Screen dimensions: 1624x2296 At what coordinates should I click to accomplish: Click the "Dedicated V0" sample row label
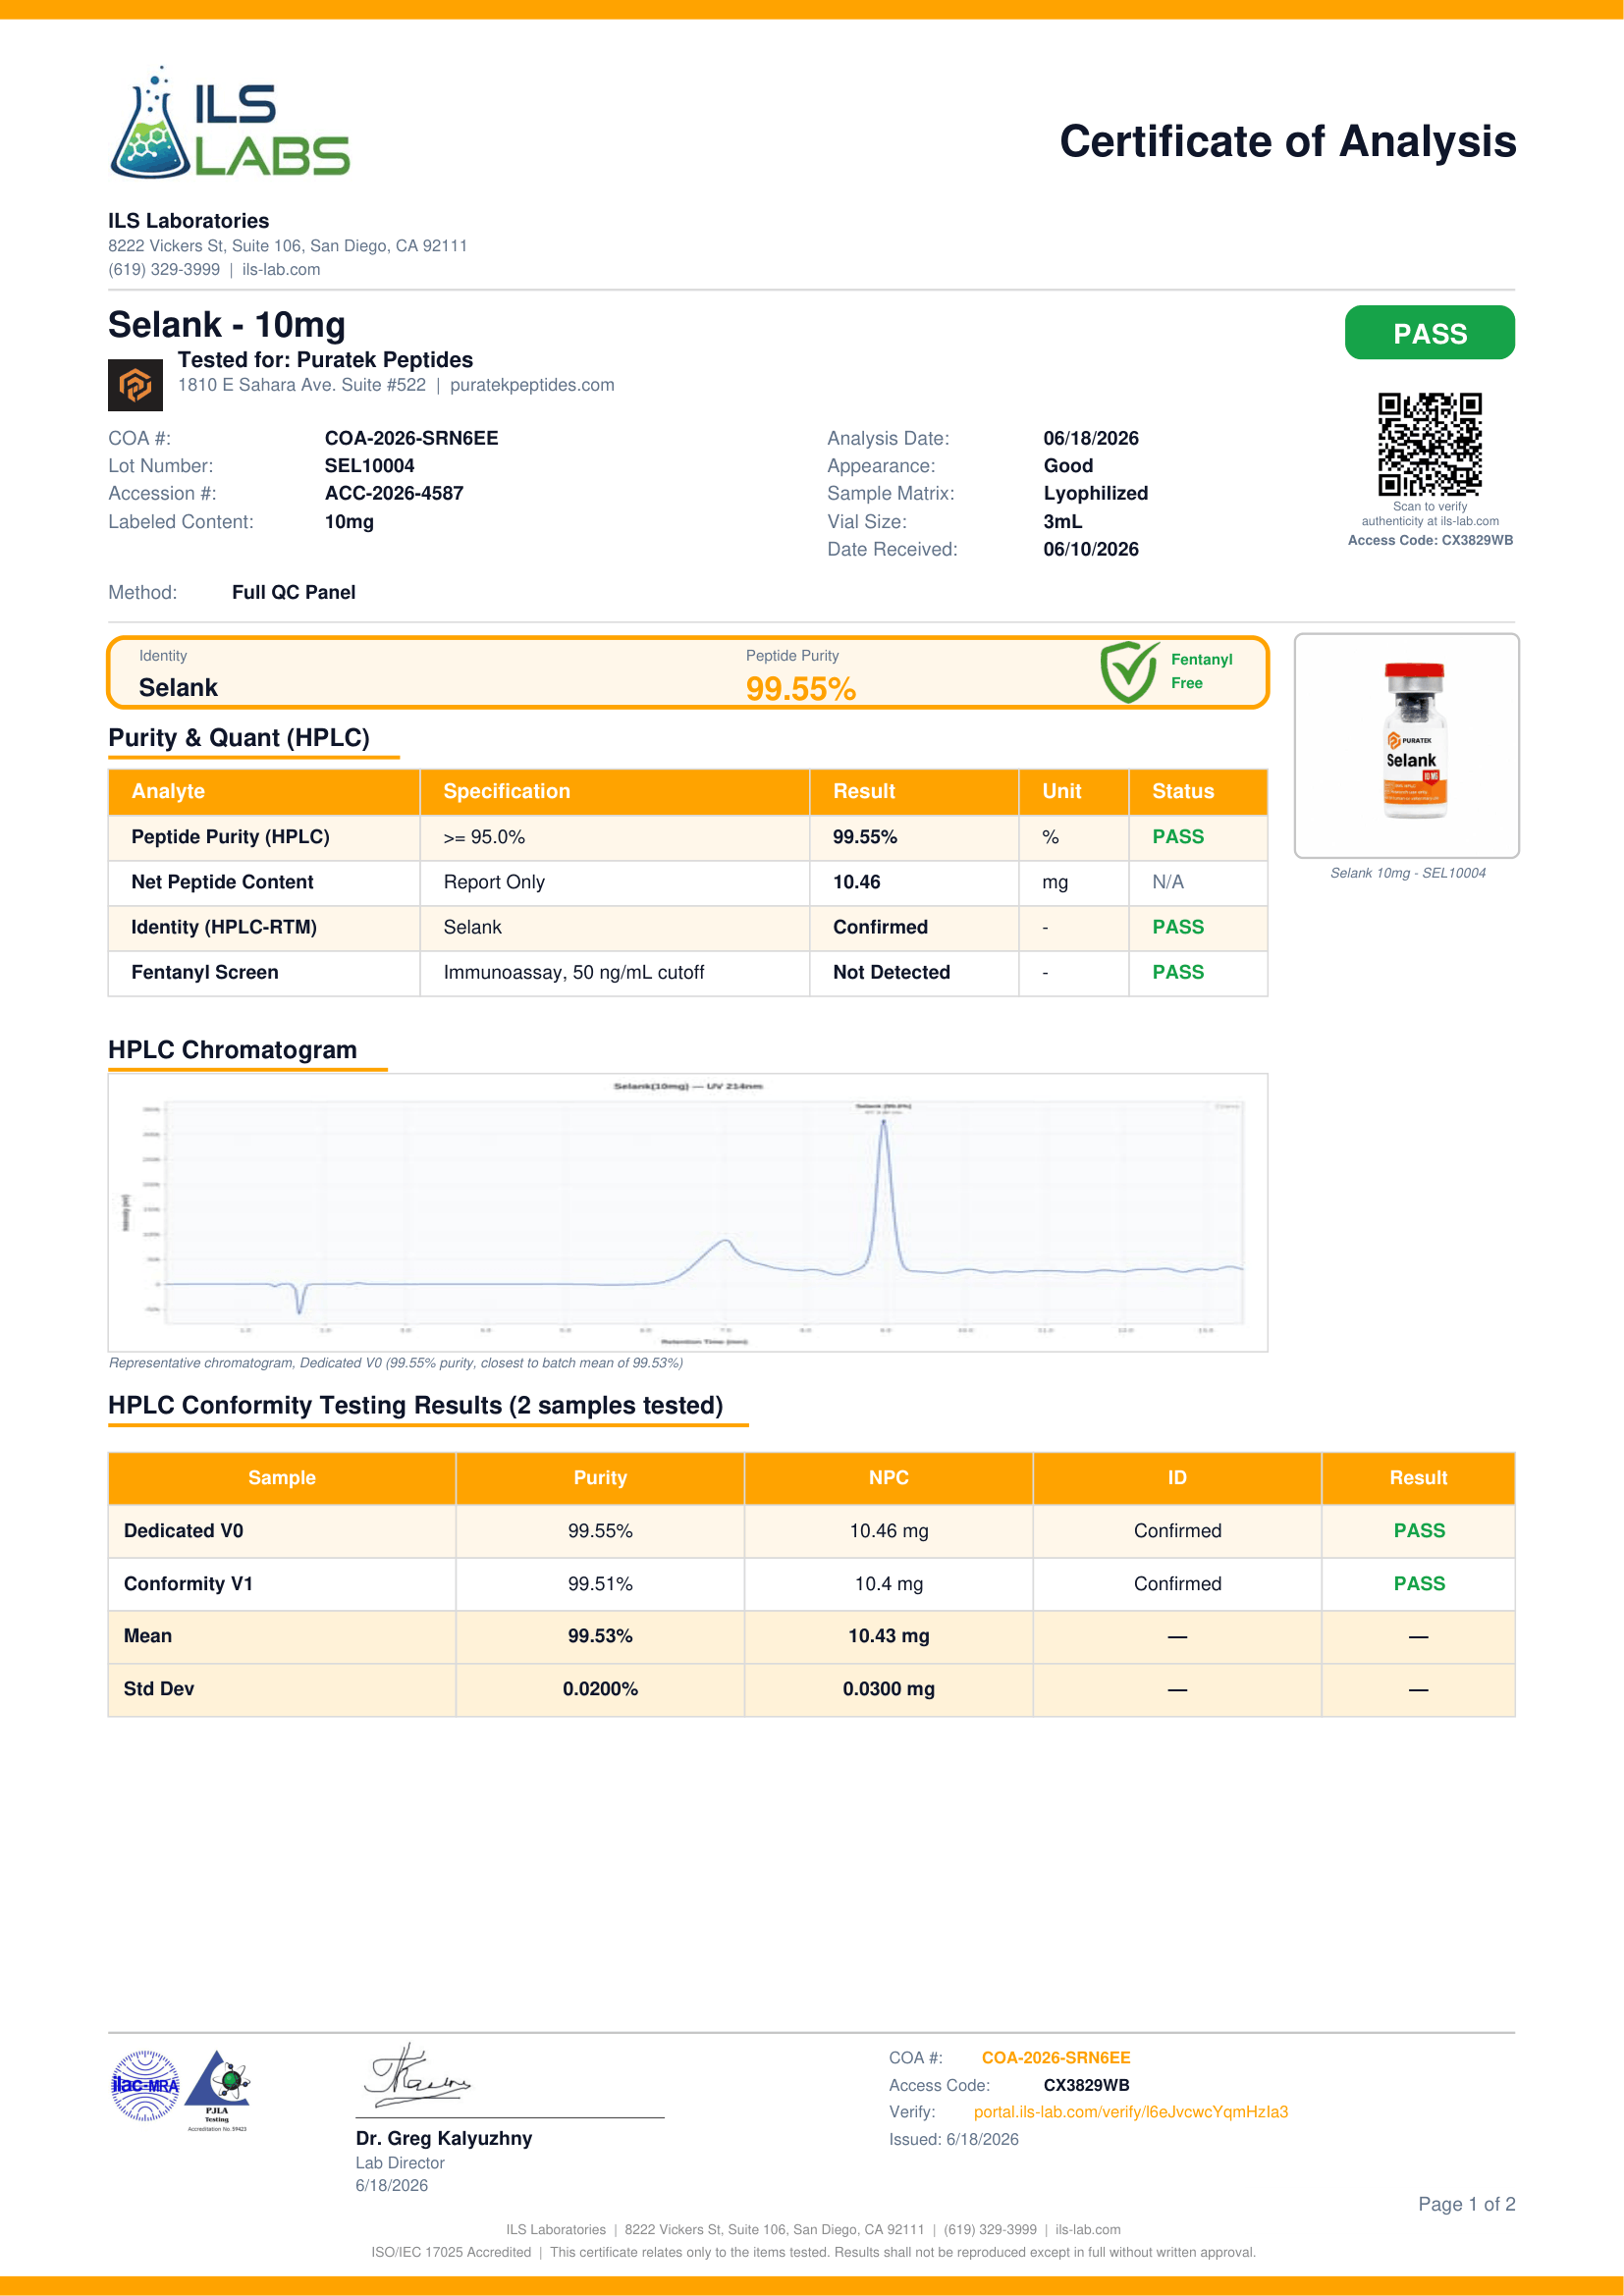point(184,1531)
